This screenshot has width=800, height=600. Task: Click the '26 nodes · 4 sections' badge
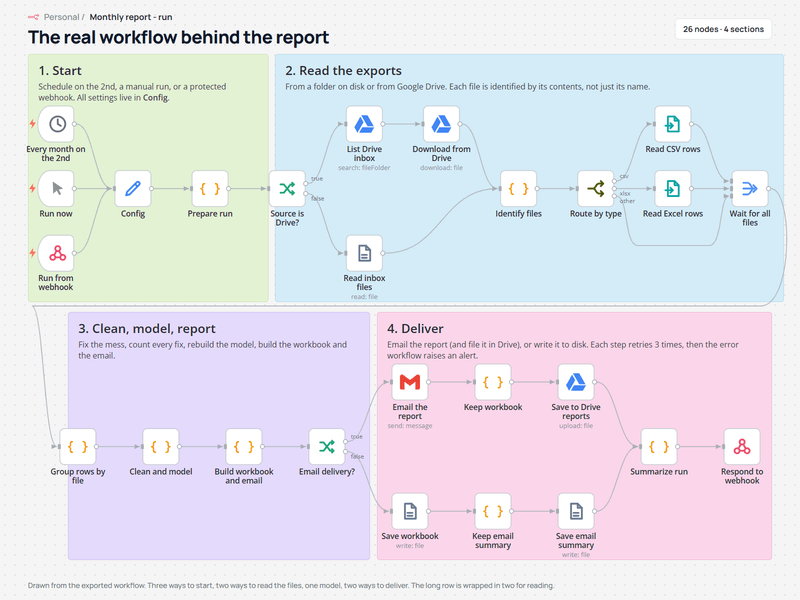[x=723, y=29]
